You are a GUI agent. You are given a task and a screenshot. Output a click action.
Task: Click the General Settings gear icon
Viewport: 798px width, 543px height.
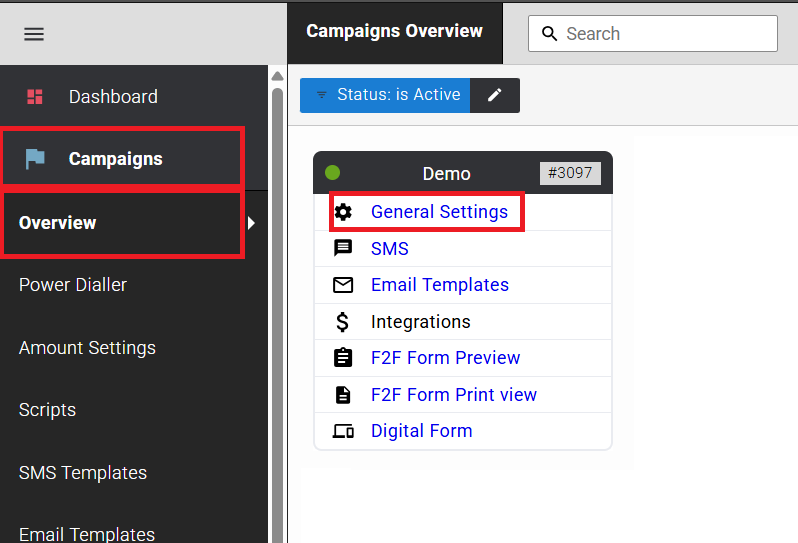pyautogui.click(x=343, y=212)
